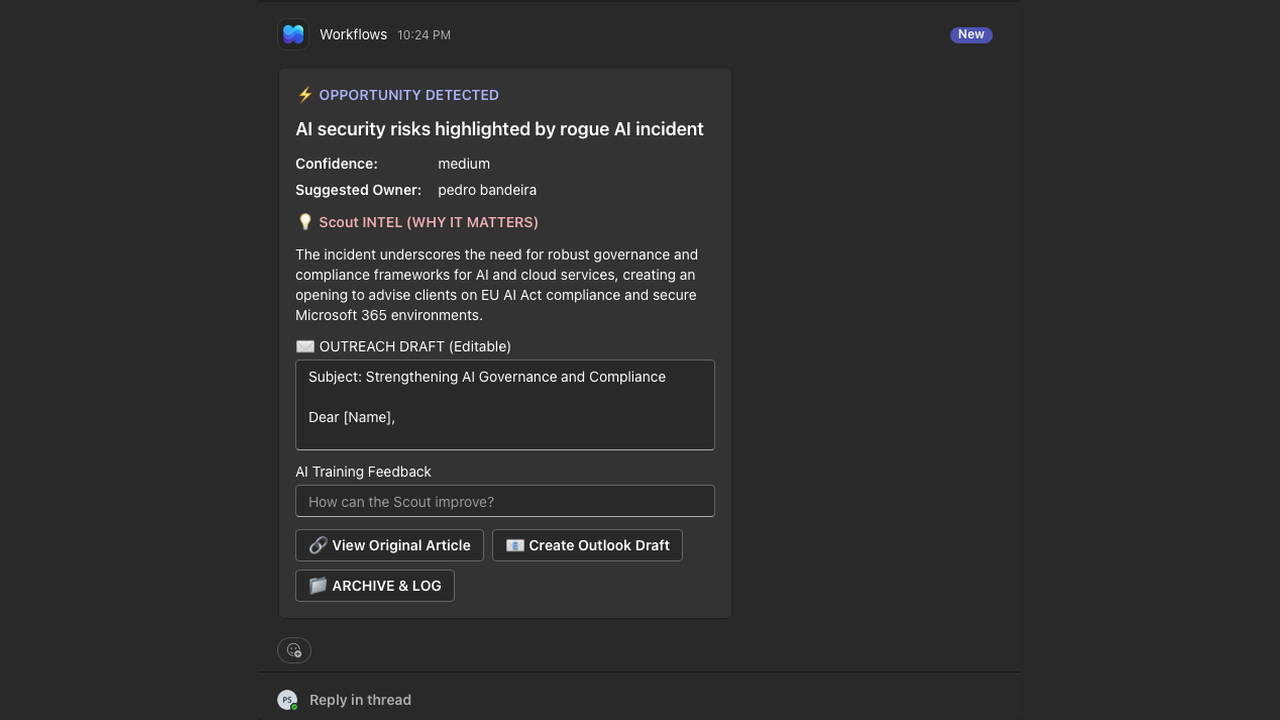Click the PS user avatar near reply
The height and width of the screenshot is (720, 1280).
[287, 700]
